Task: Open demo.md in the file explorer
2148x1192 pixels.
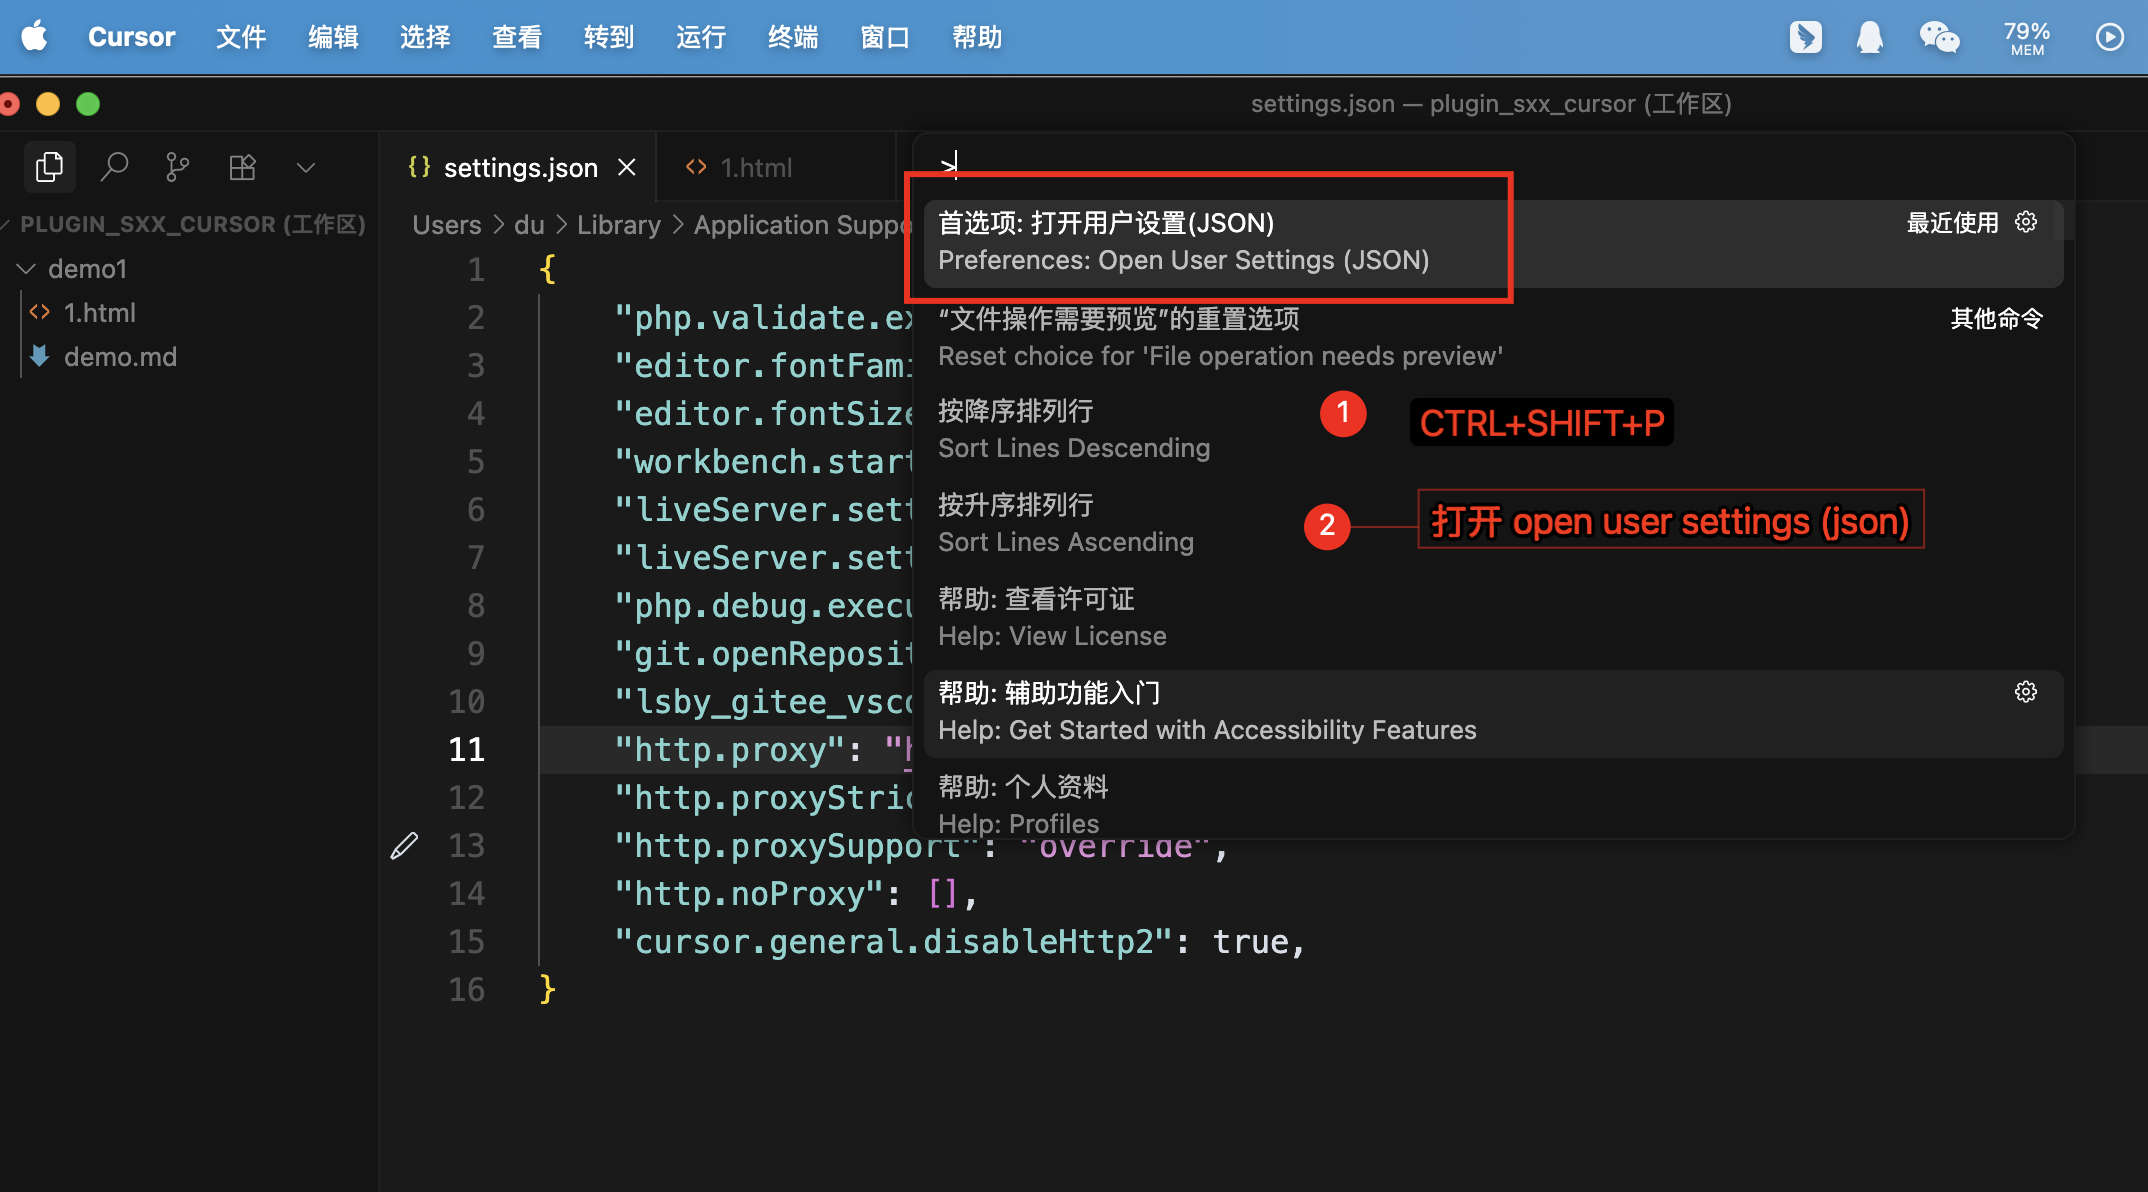Action: coord(120,357)
